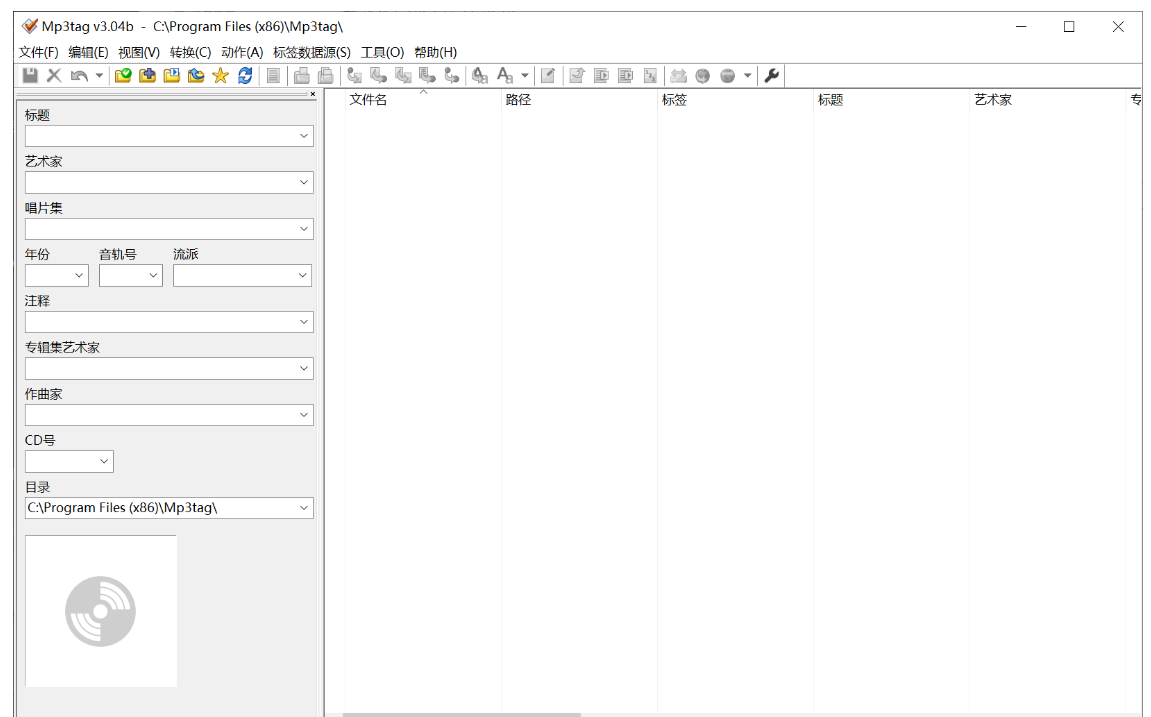Click the 艺术家 column header in file list
This screenshot has height=717, width=1151.
pos(992,100)
